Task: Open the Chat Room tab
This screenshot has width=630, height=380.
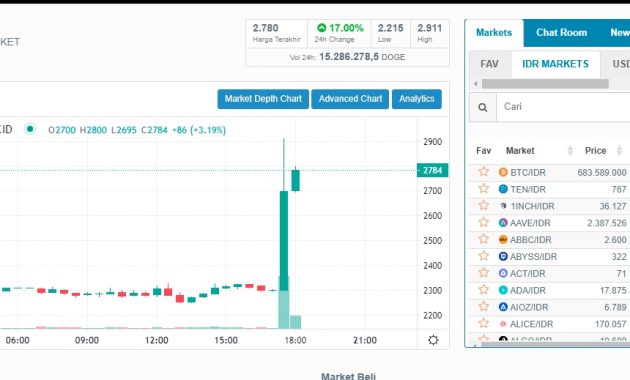Action: (561, 33)
